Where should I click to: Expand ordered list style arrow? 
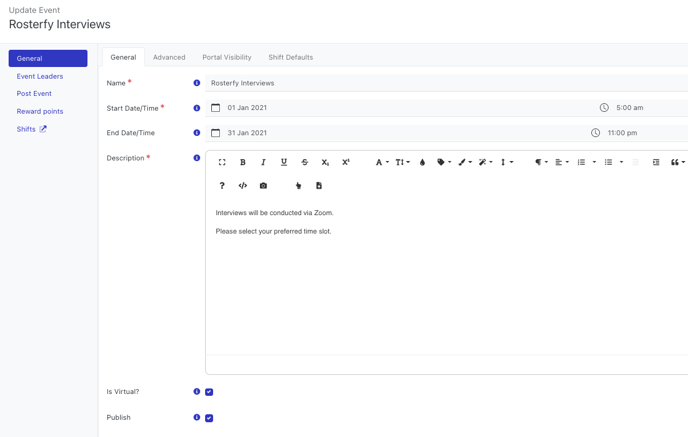click(x=594, y=162)
